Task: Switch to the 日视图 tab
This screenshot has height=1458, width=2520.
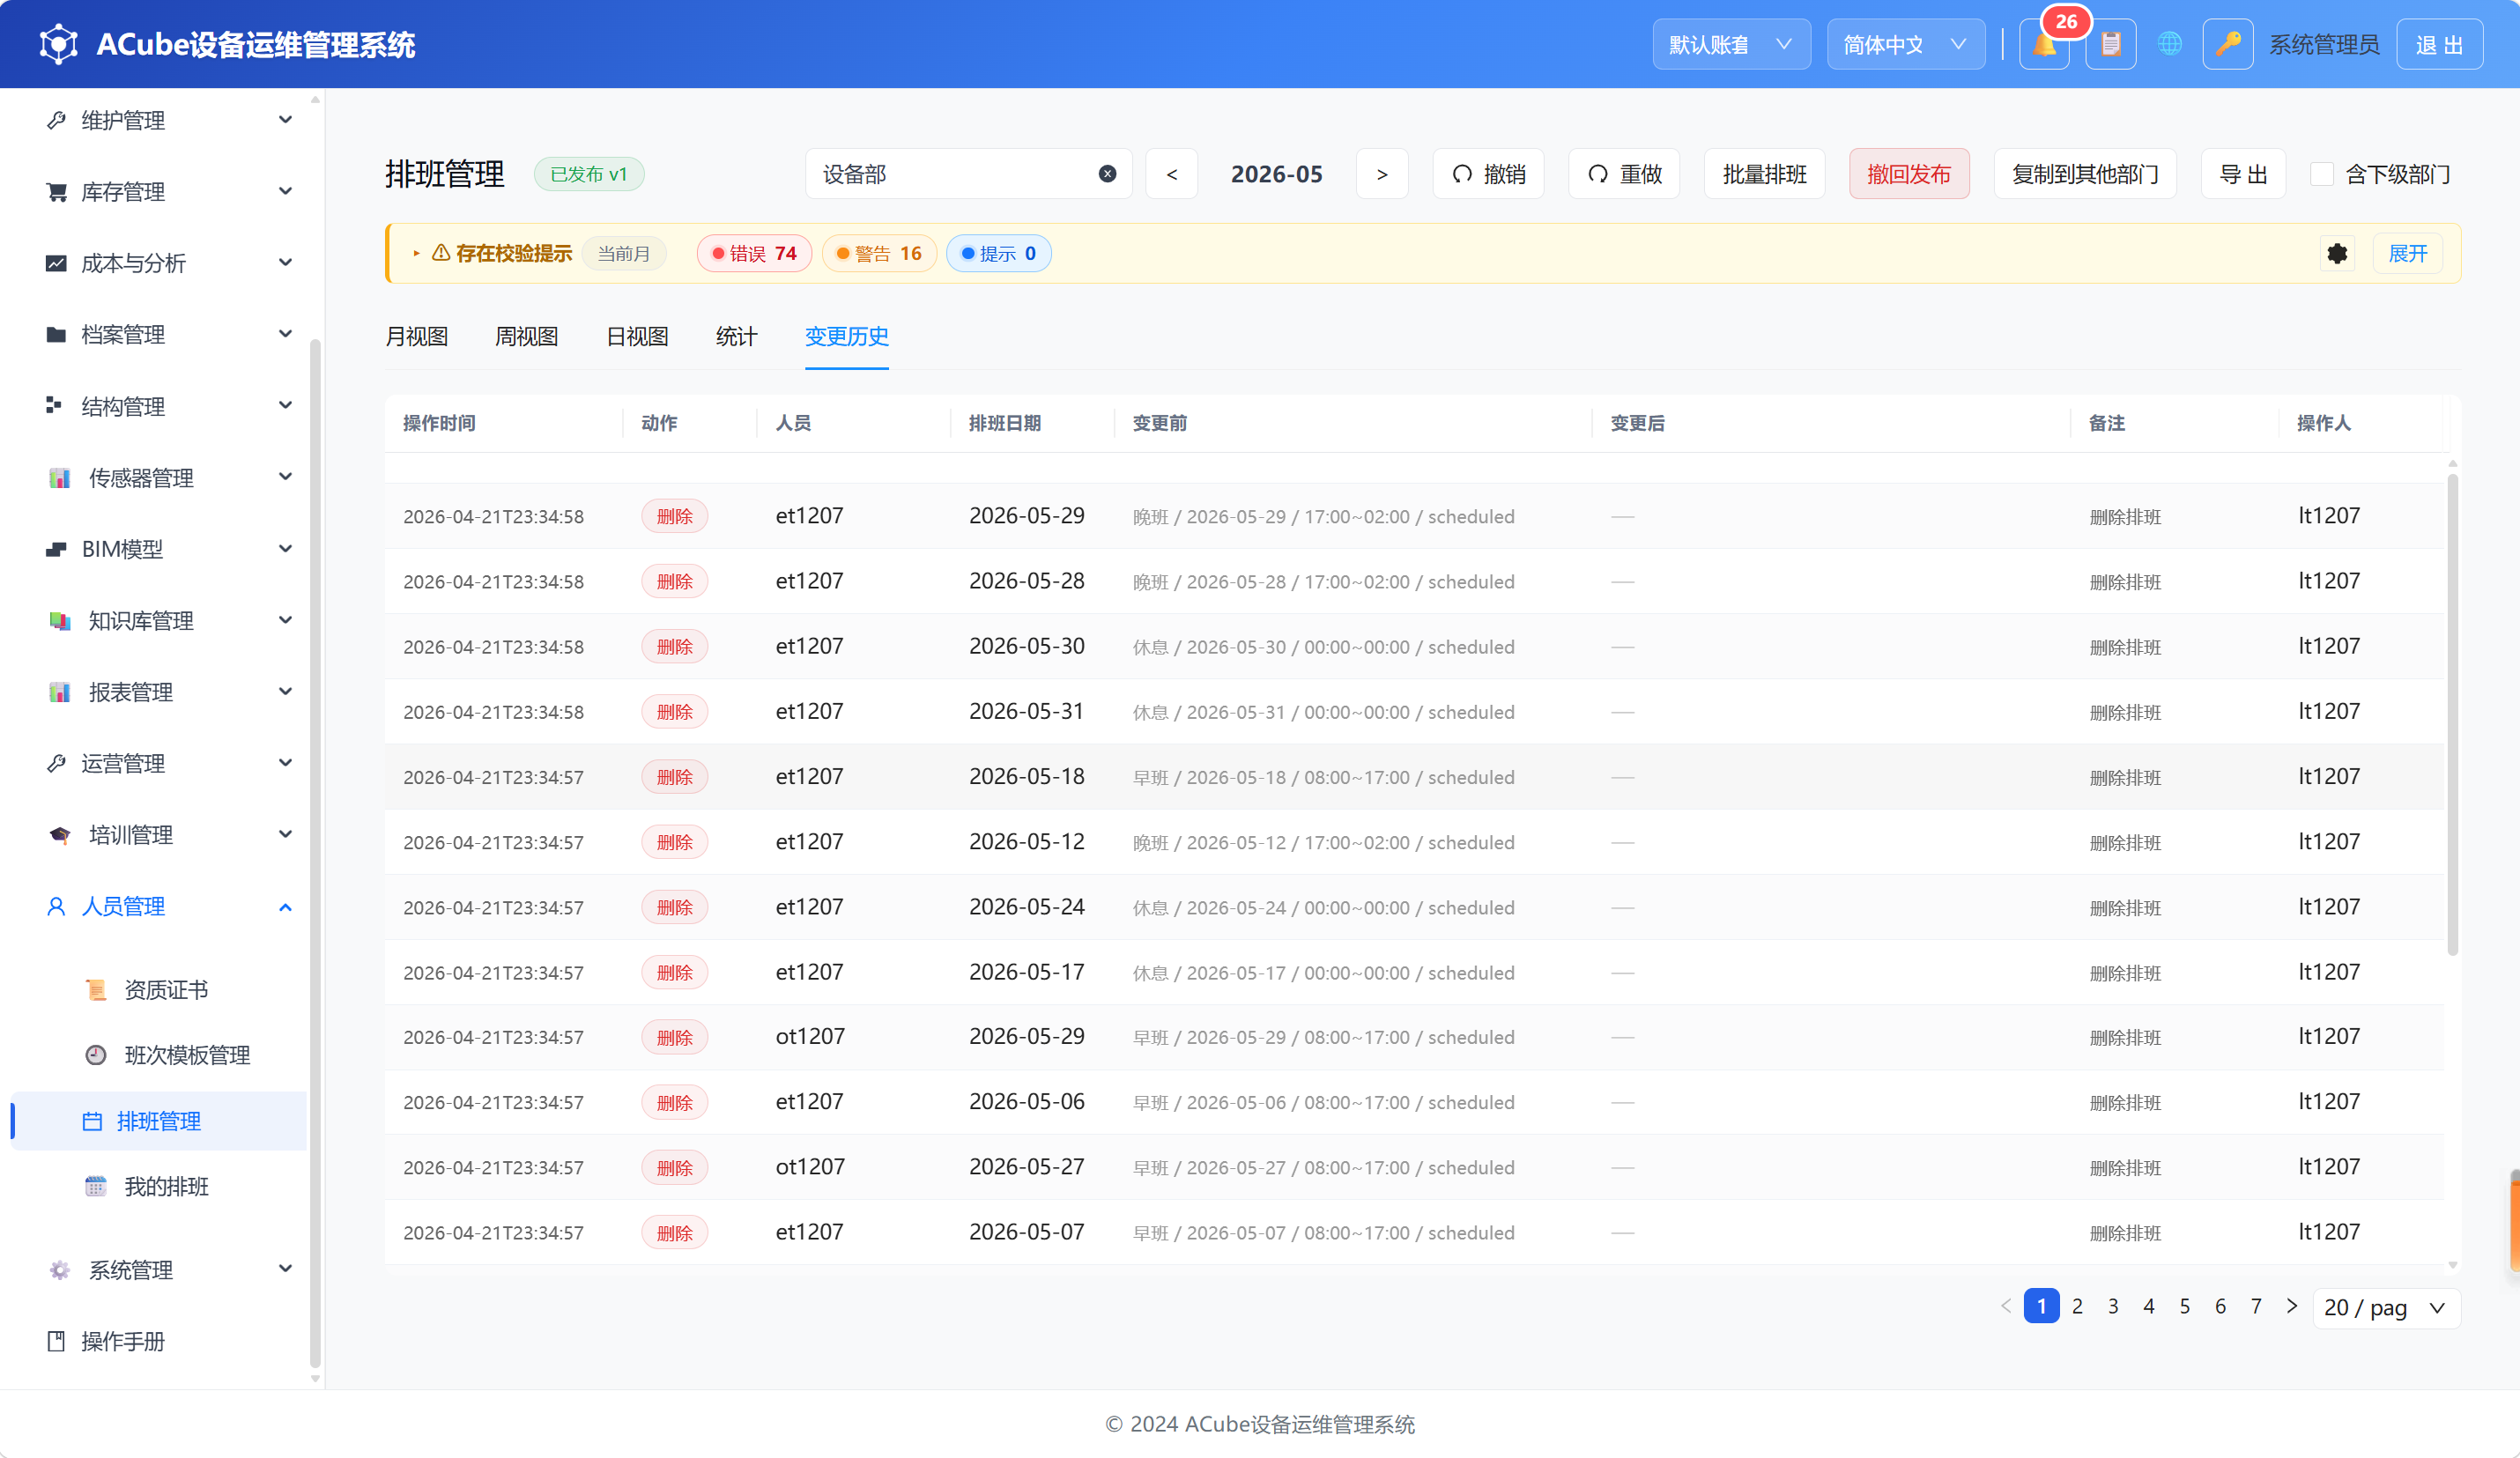Action: pyautogui.click(x=637, y=337)
